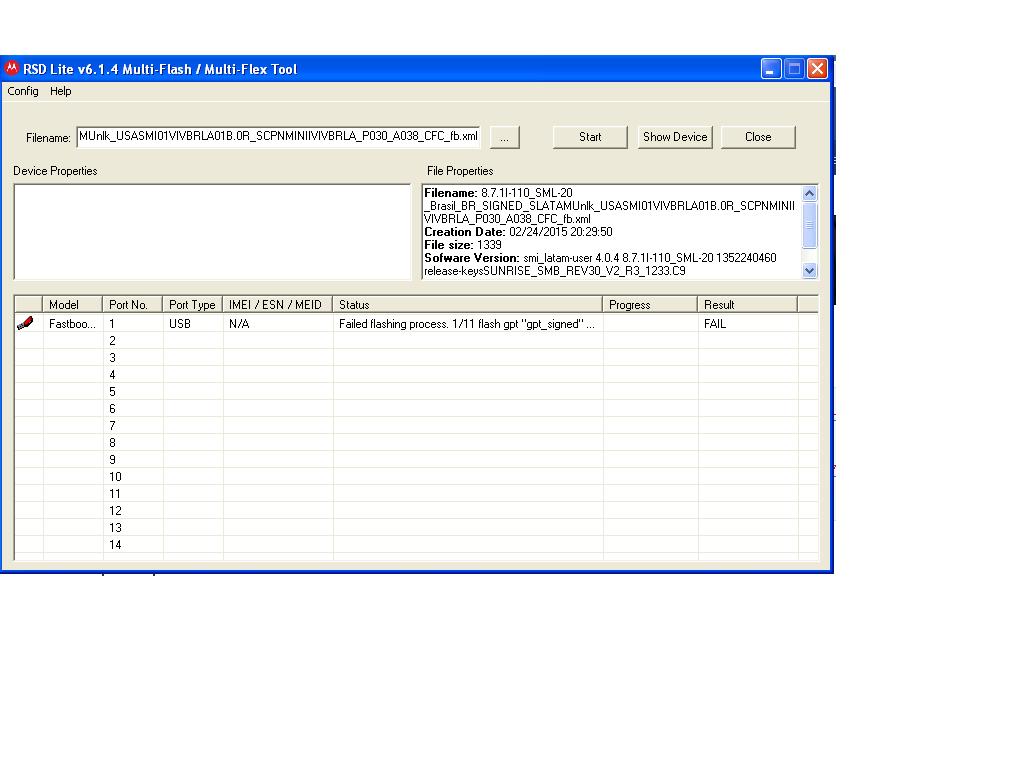The width and height of the screenshot is (1024, 768).
Task: Click the Status column header
Action: (468, 305)
